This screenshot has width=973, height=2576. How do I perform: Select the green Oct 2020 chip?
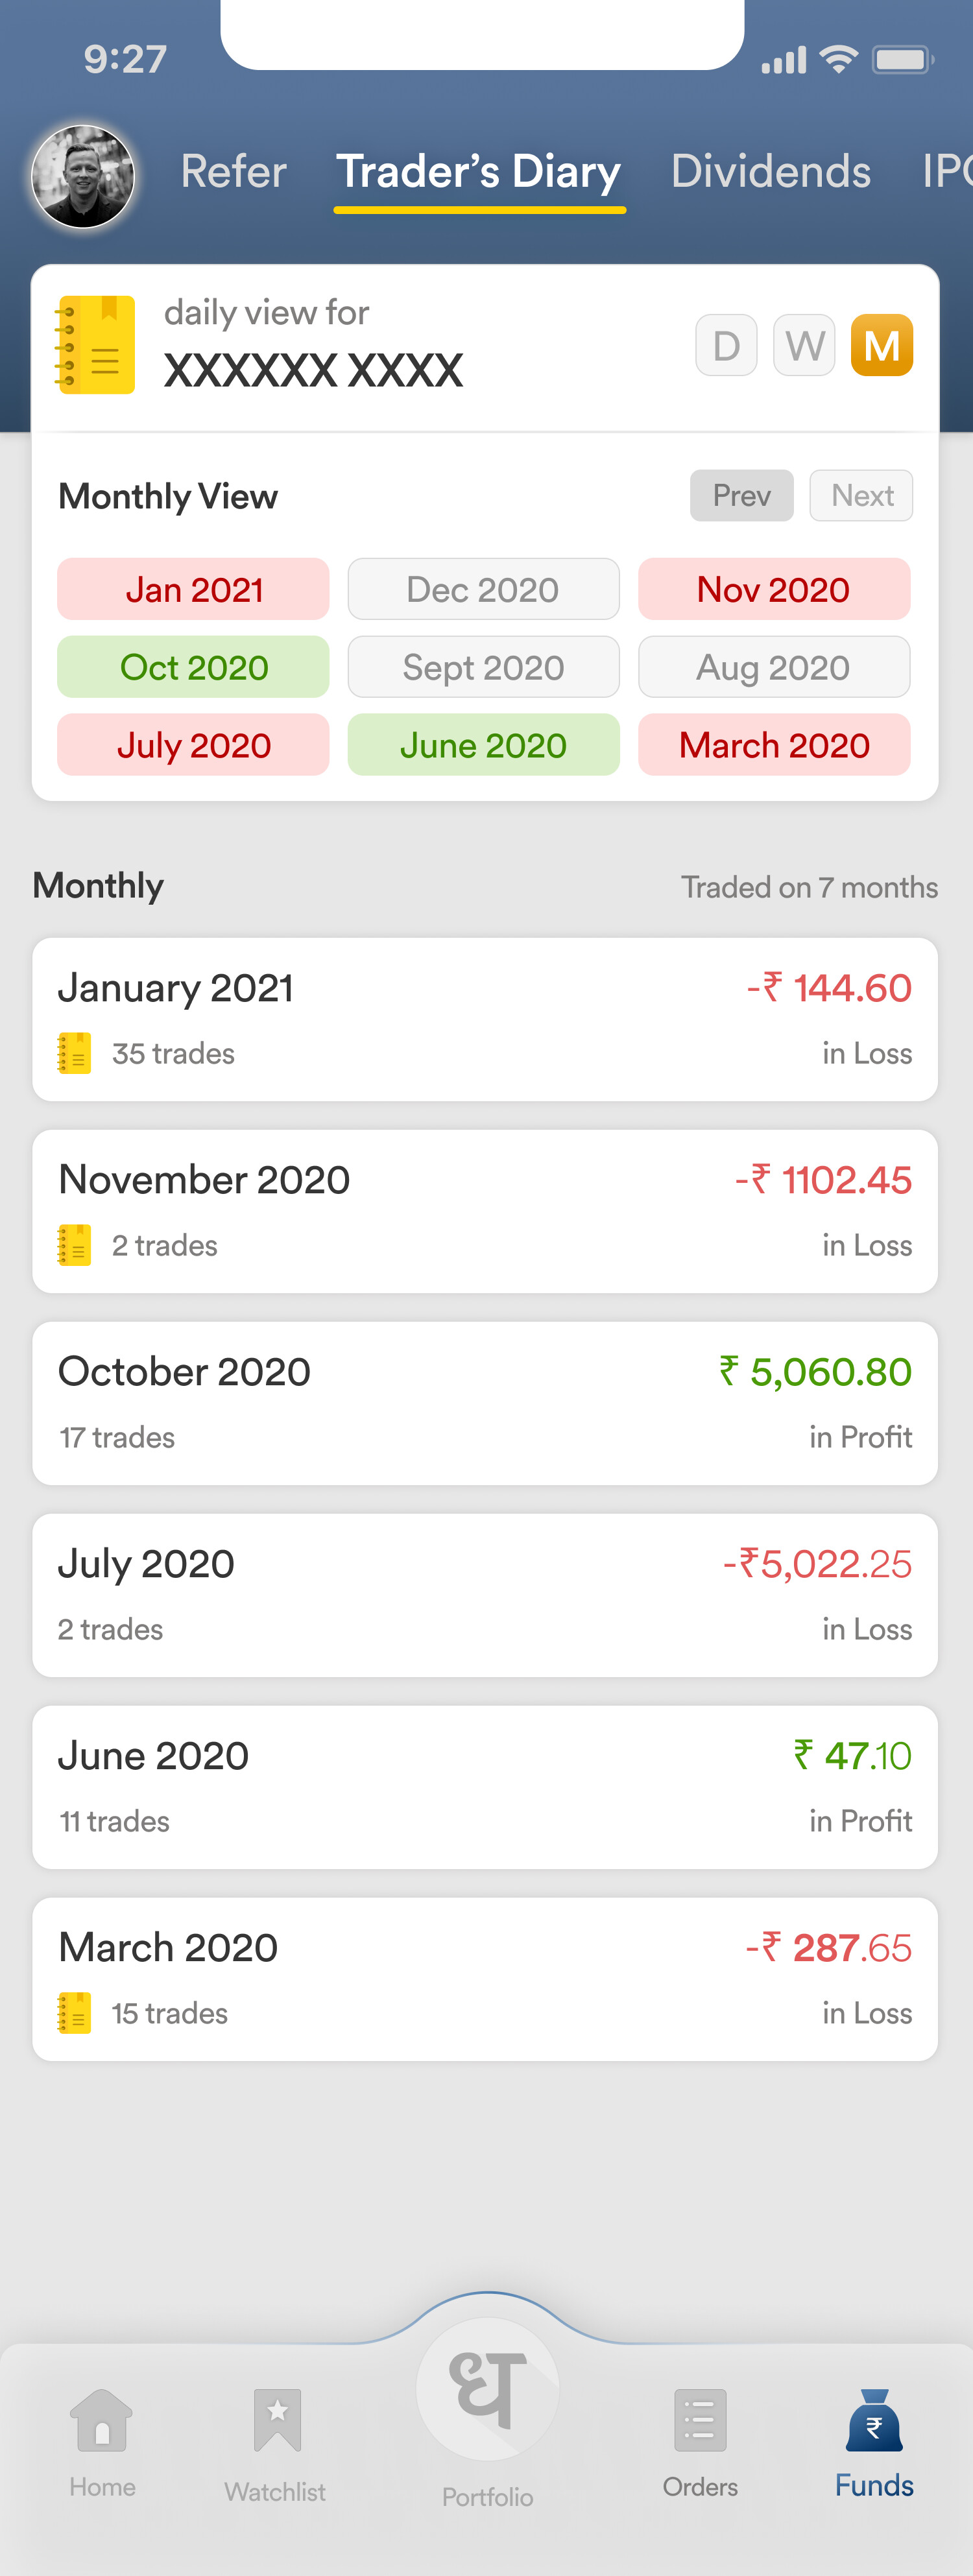pyautogui.click(x=193, y=667)
